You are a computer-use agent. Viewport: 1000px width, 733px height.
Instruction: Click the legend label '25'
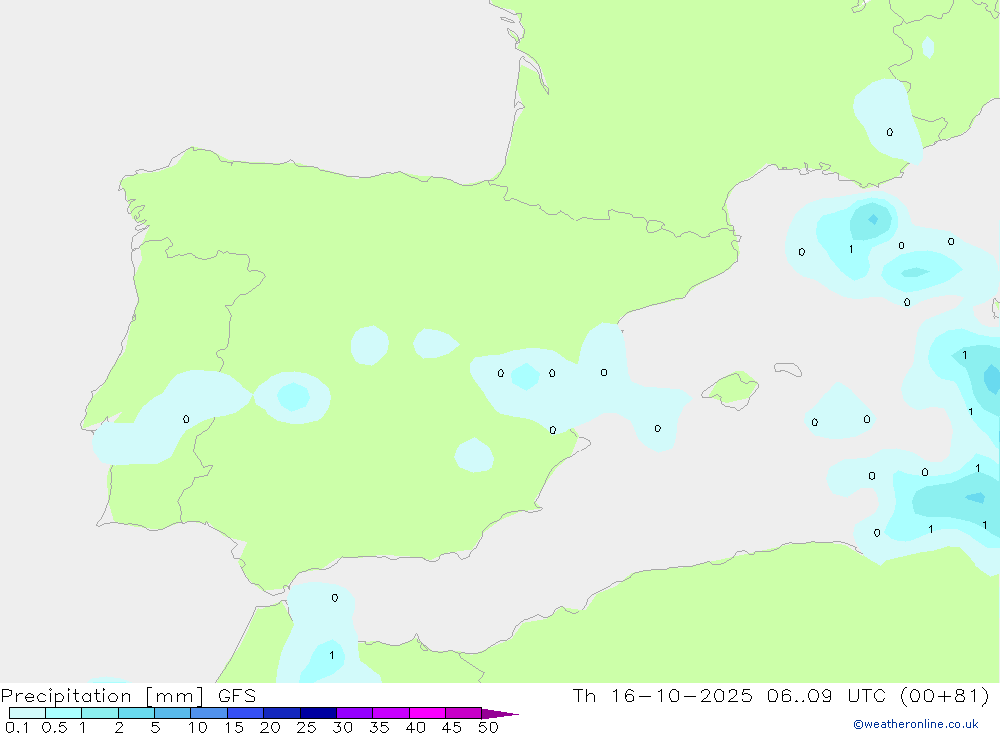(306, 727)
